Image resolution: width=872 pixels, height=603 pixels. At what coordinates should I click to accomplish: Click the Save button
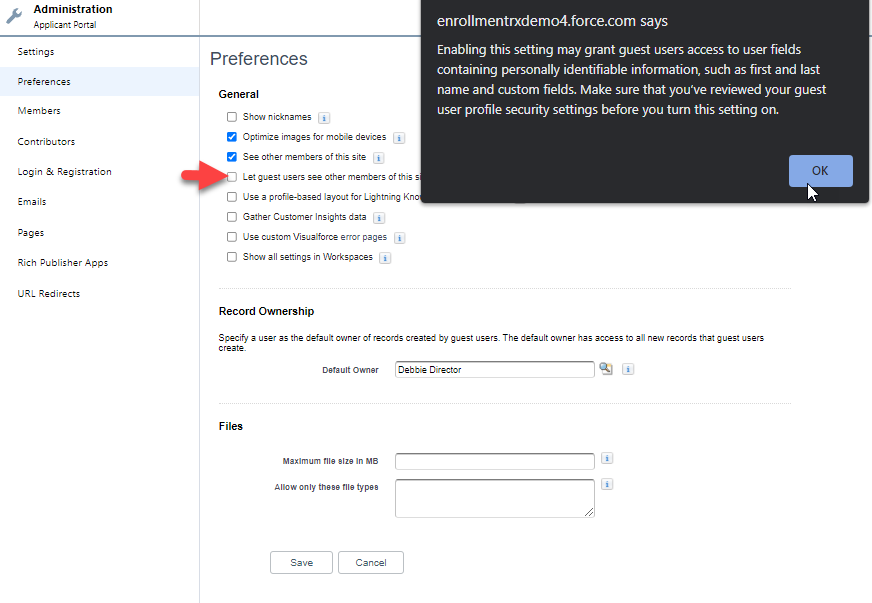[301, 563]
